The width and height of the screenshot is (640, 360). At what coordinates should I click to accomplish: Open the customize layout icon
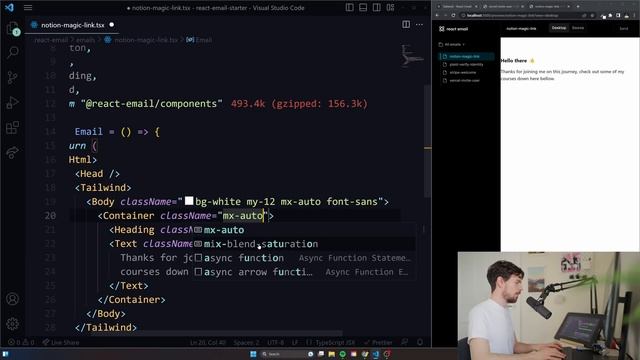tap(390, 7)
